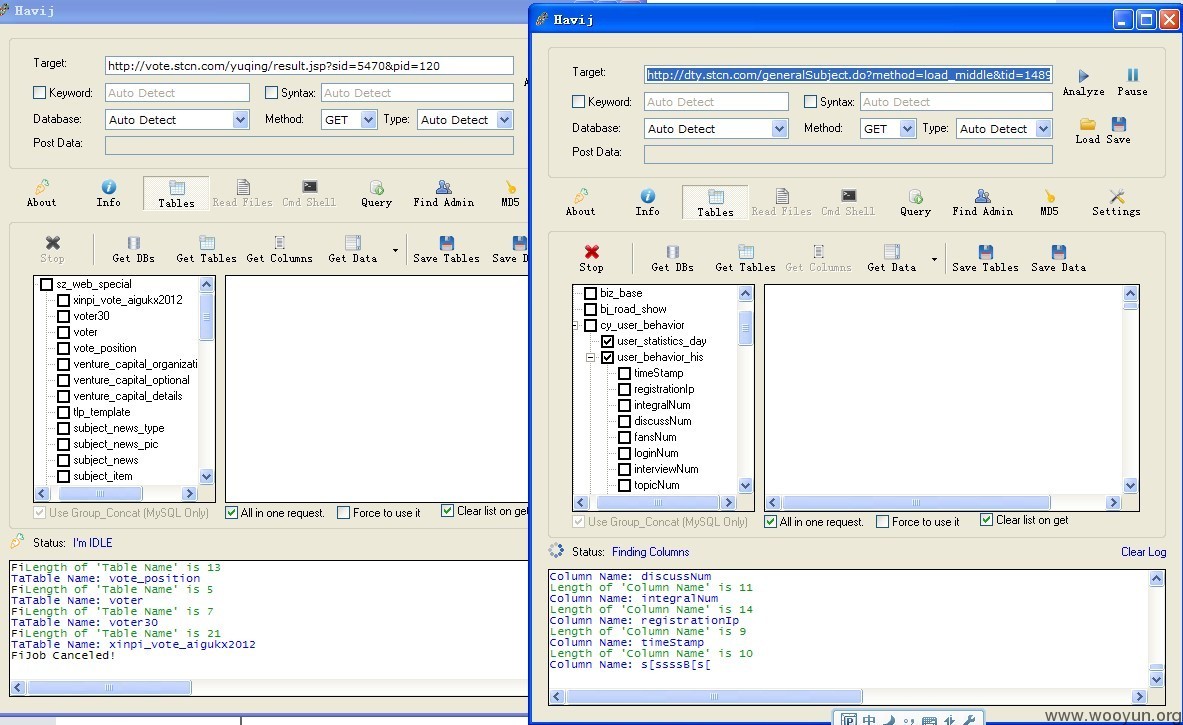Open Method GET dropdown in right window
Viewport: 1183px width, 725px height.
pyautogui.click(x=908, y=129)
